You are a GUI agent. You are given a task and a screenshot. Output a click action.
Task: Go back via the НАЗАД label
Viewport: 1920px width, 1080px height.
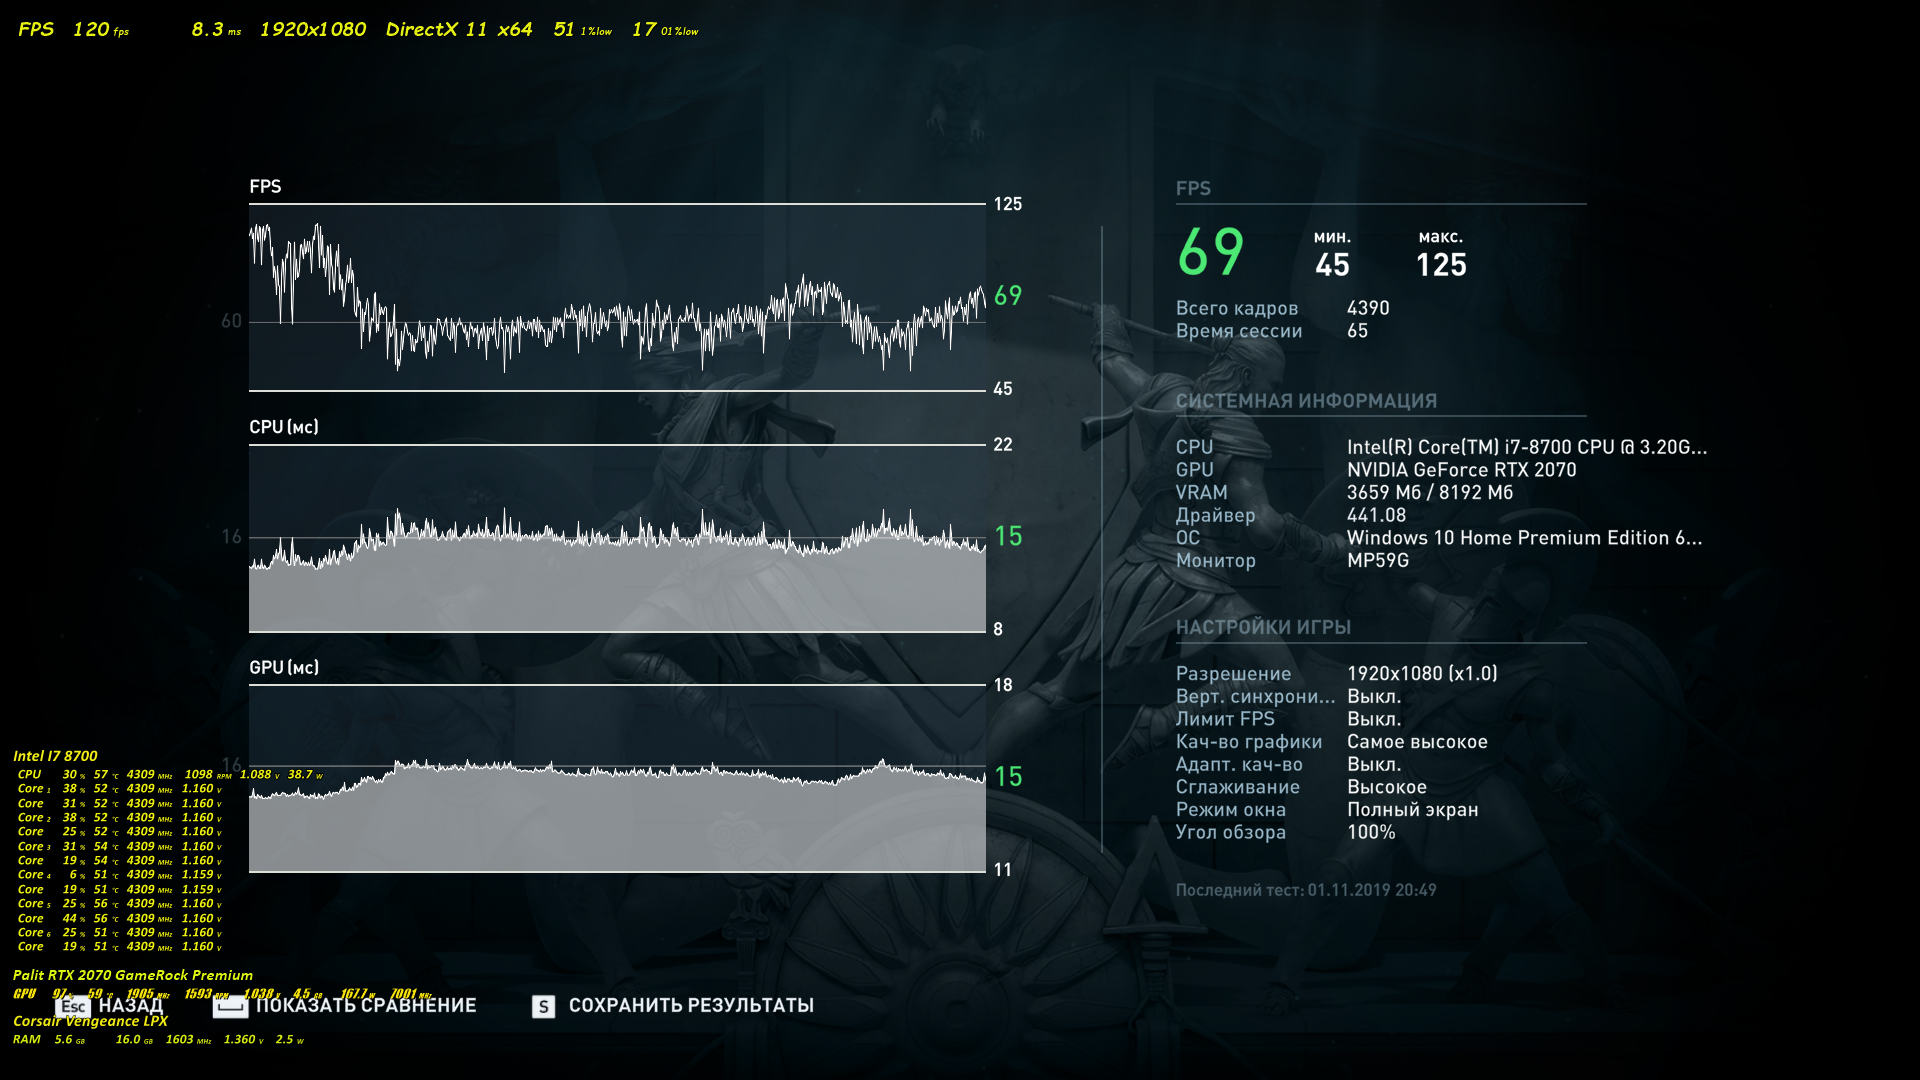click(131, 1006)
